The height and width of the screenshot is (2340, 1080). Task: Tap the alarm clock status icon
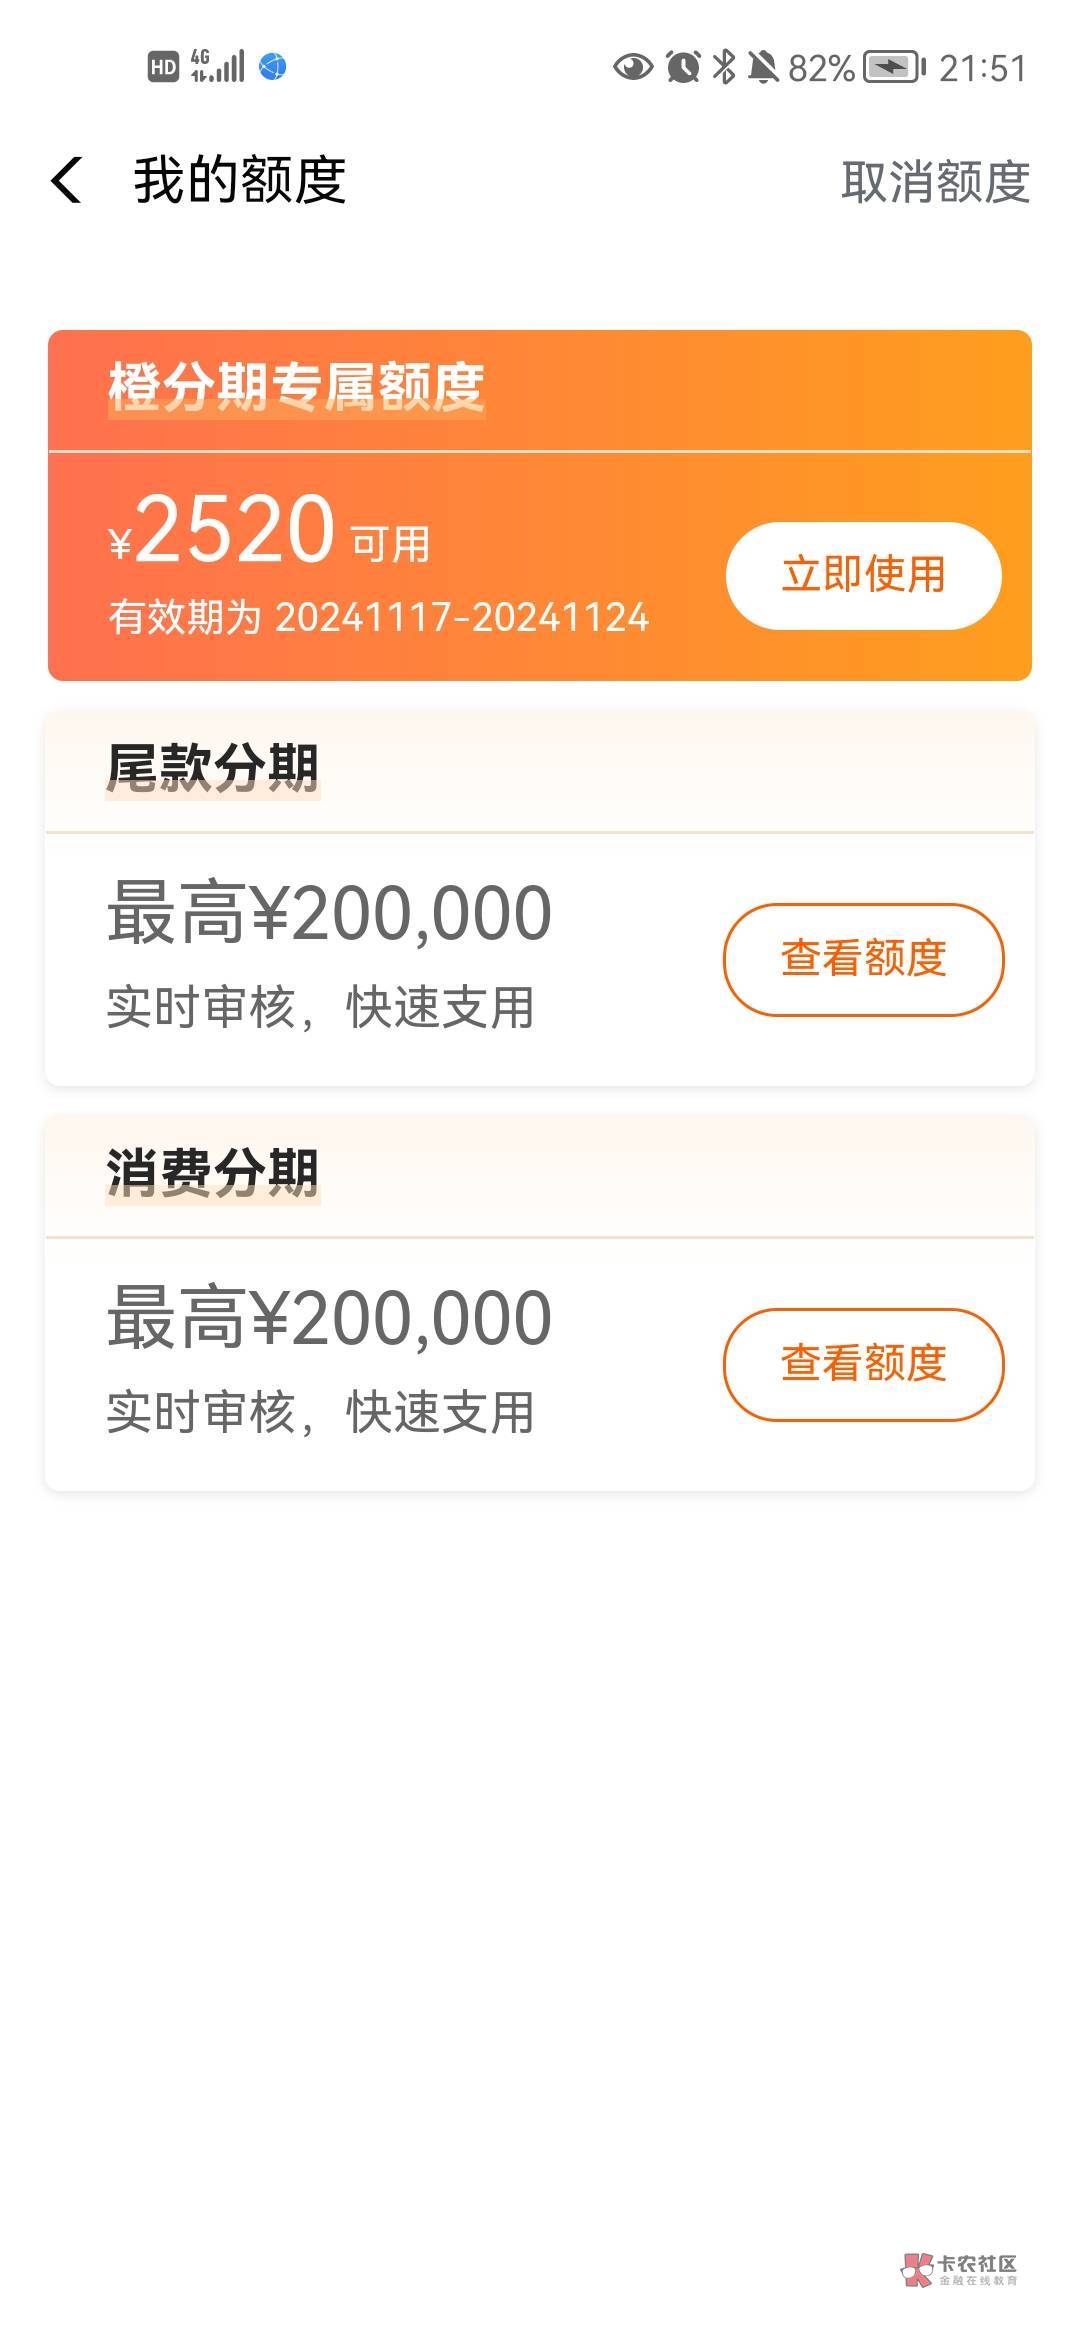(683, 67)
